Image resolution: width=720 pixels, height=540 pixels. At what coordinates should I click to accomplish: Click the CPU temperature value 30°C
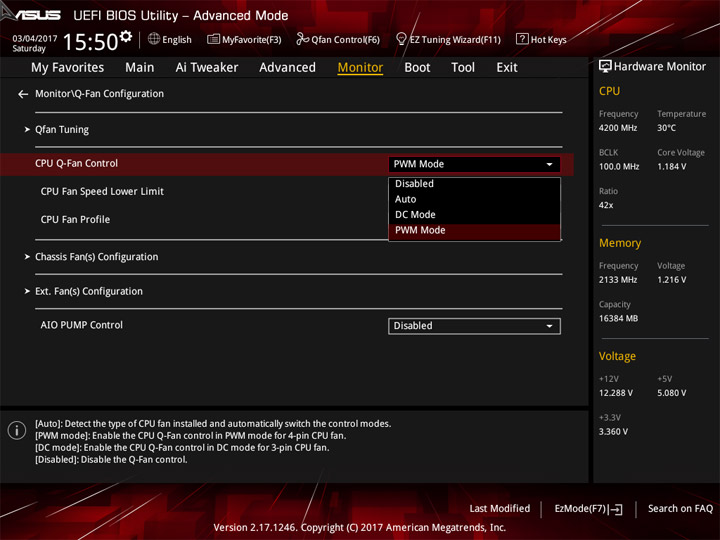pyautogui.click(x=666, y=128)
